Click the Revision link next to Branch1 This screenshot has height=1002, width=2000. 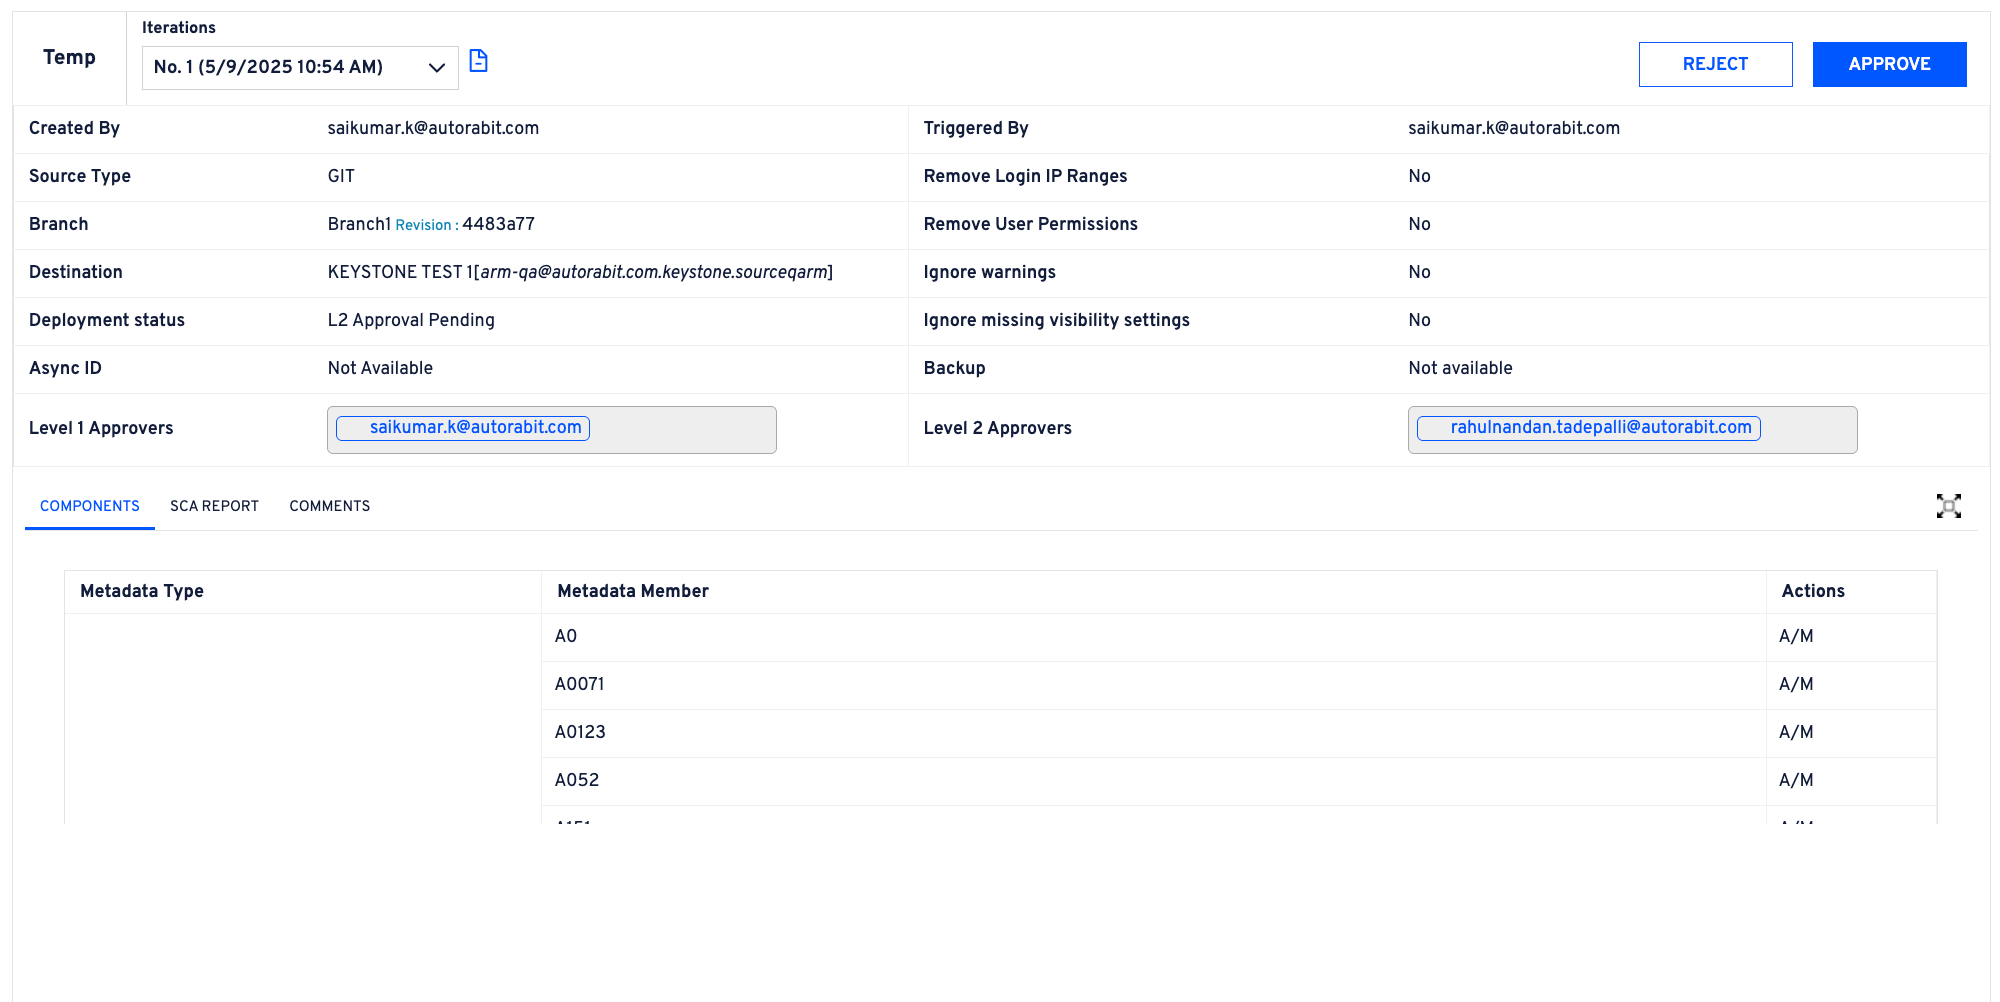[424, 225]
